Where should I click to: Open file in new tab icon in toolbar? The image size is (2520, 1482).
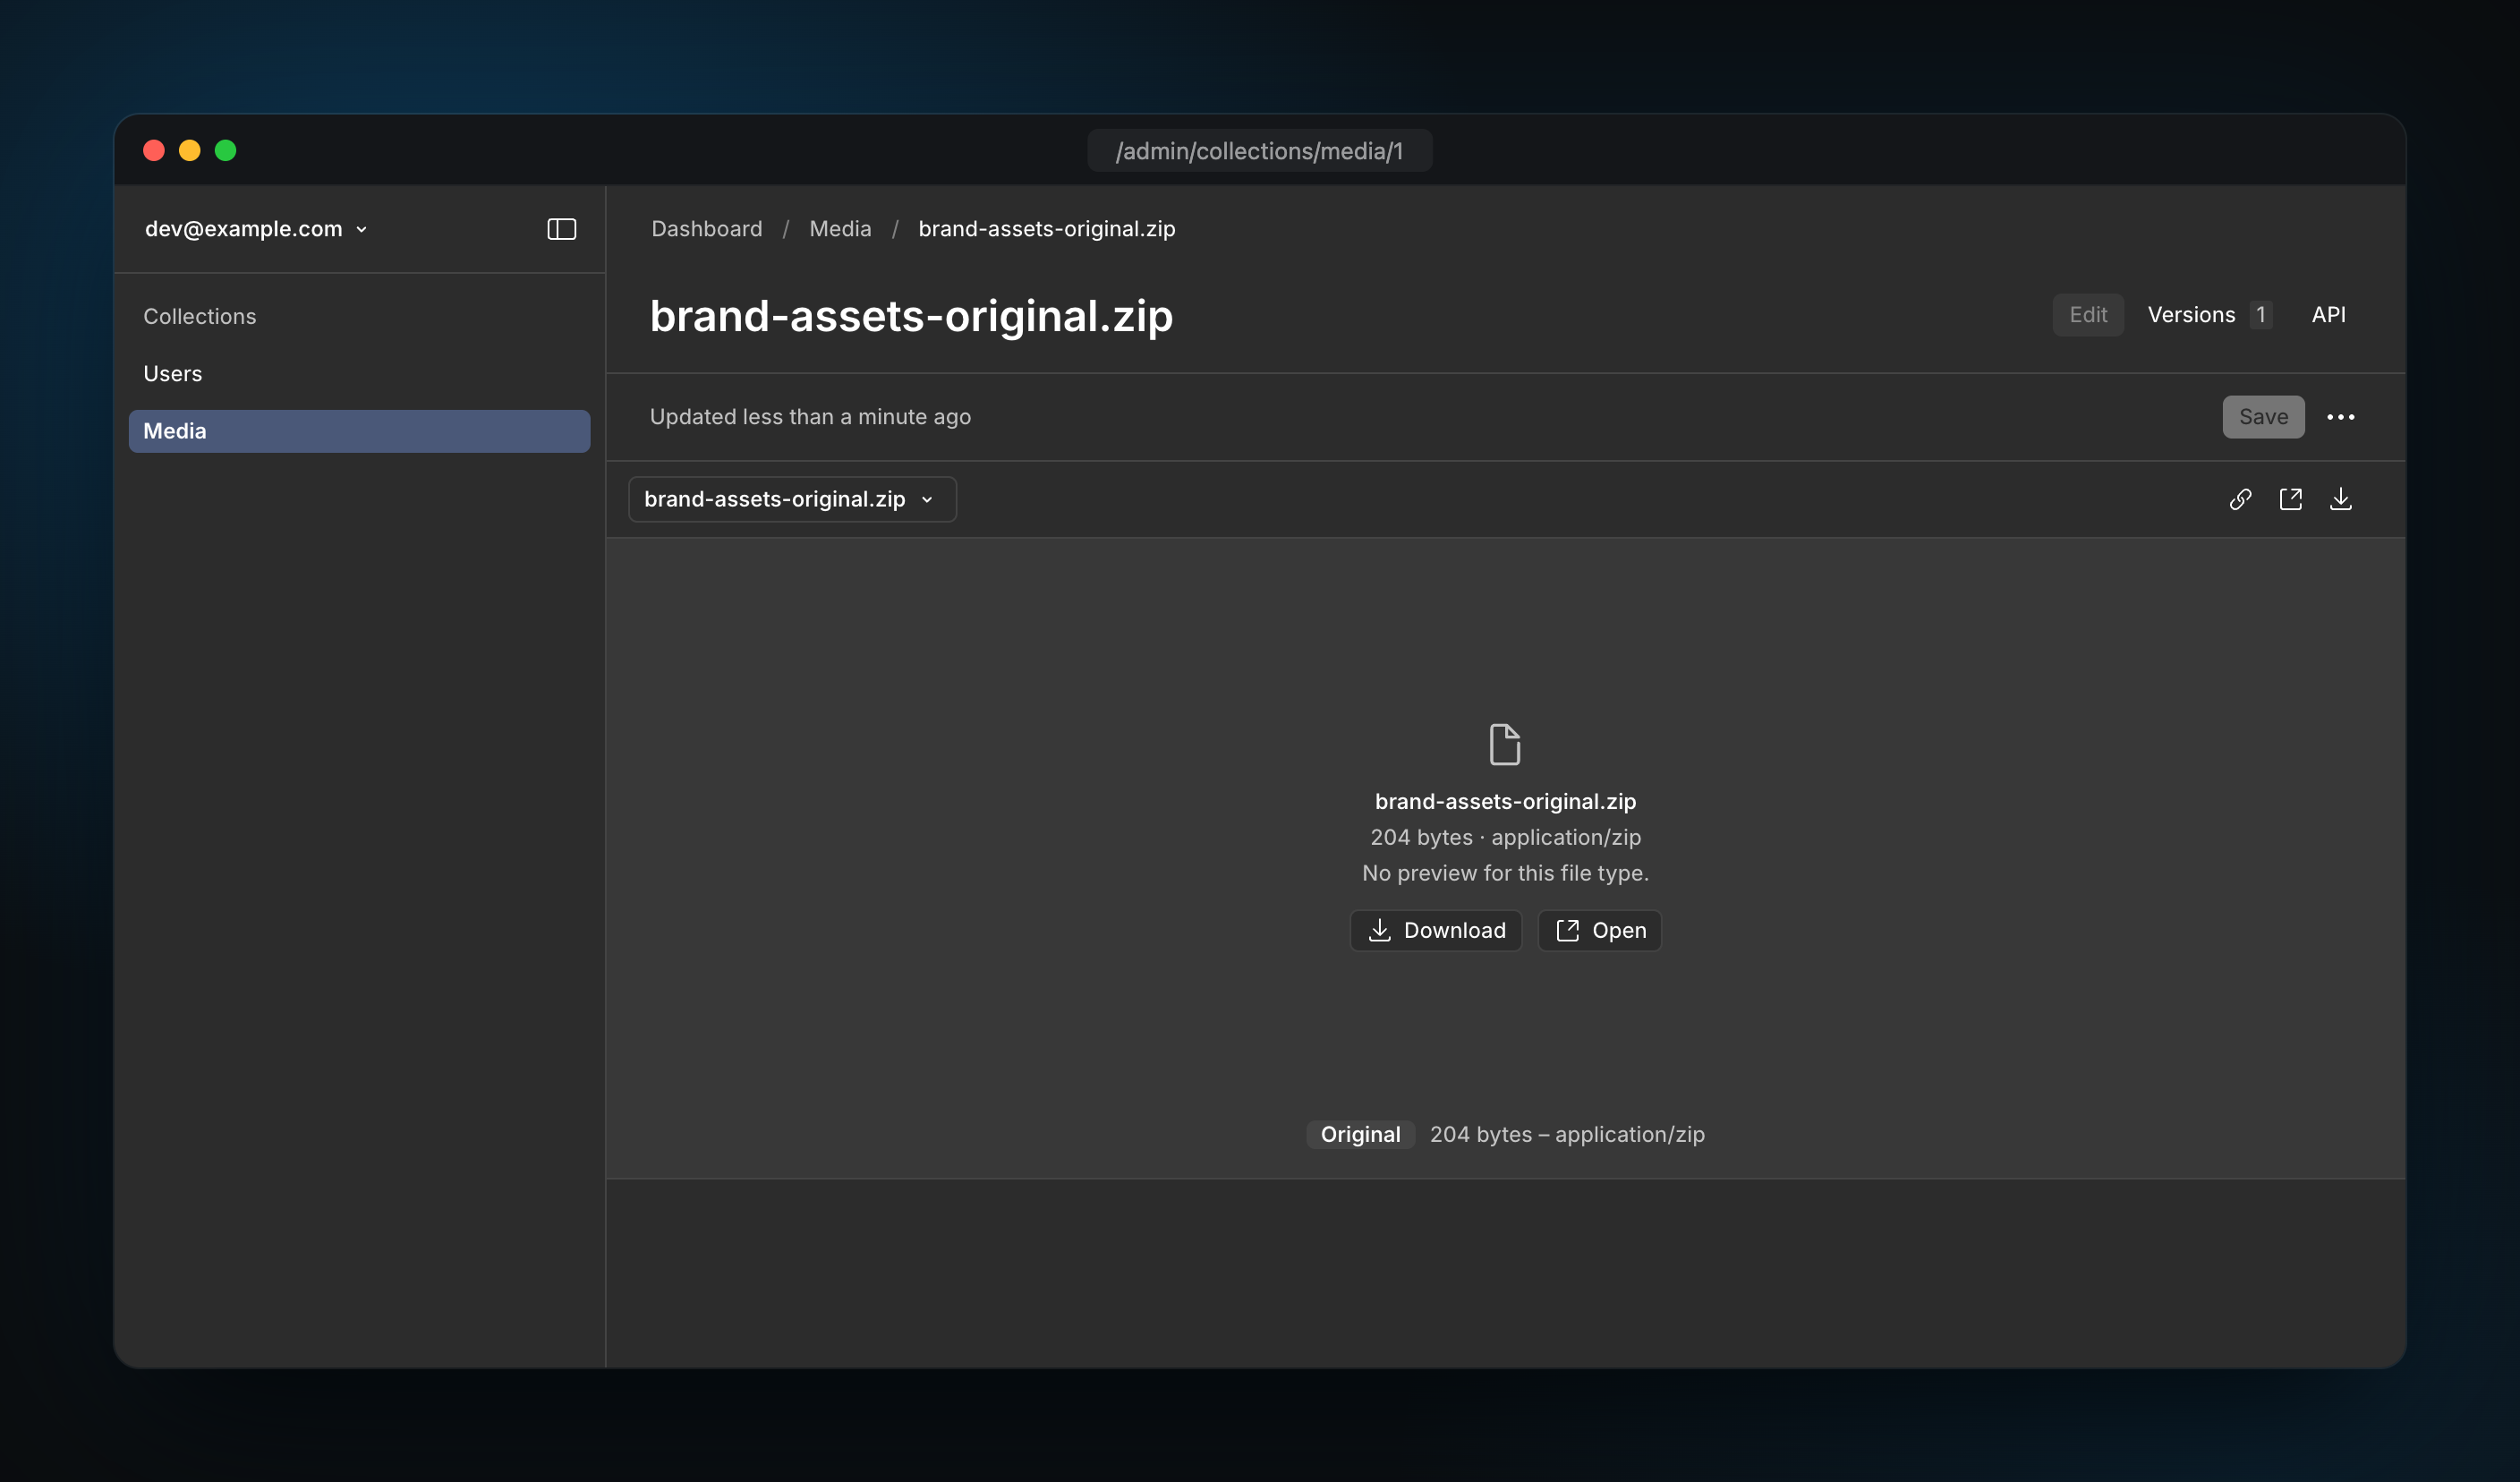[2290, 499]
